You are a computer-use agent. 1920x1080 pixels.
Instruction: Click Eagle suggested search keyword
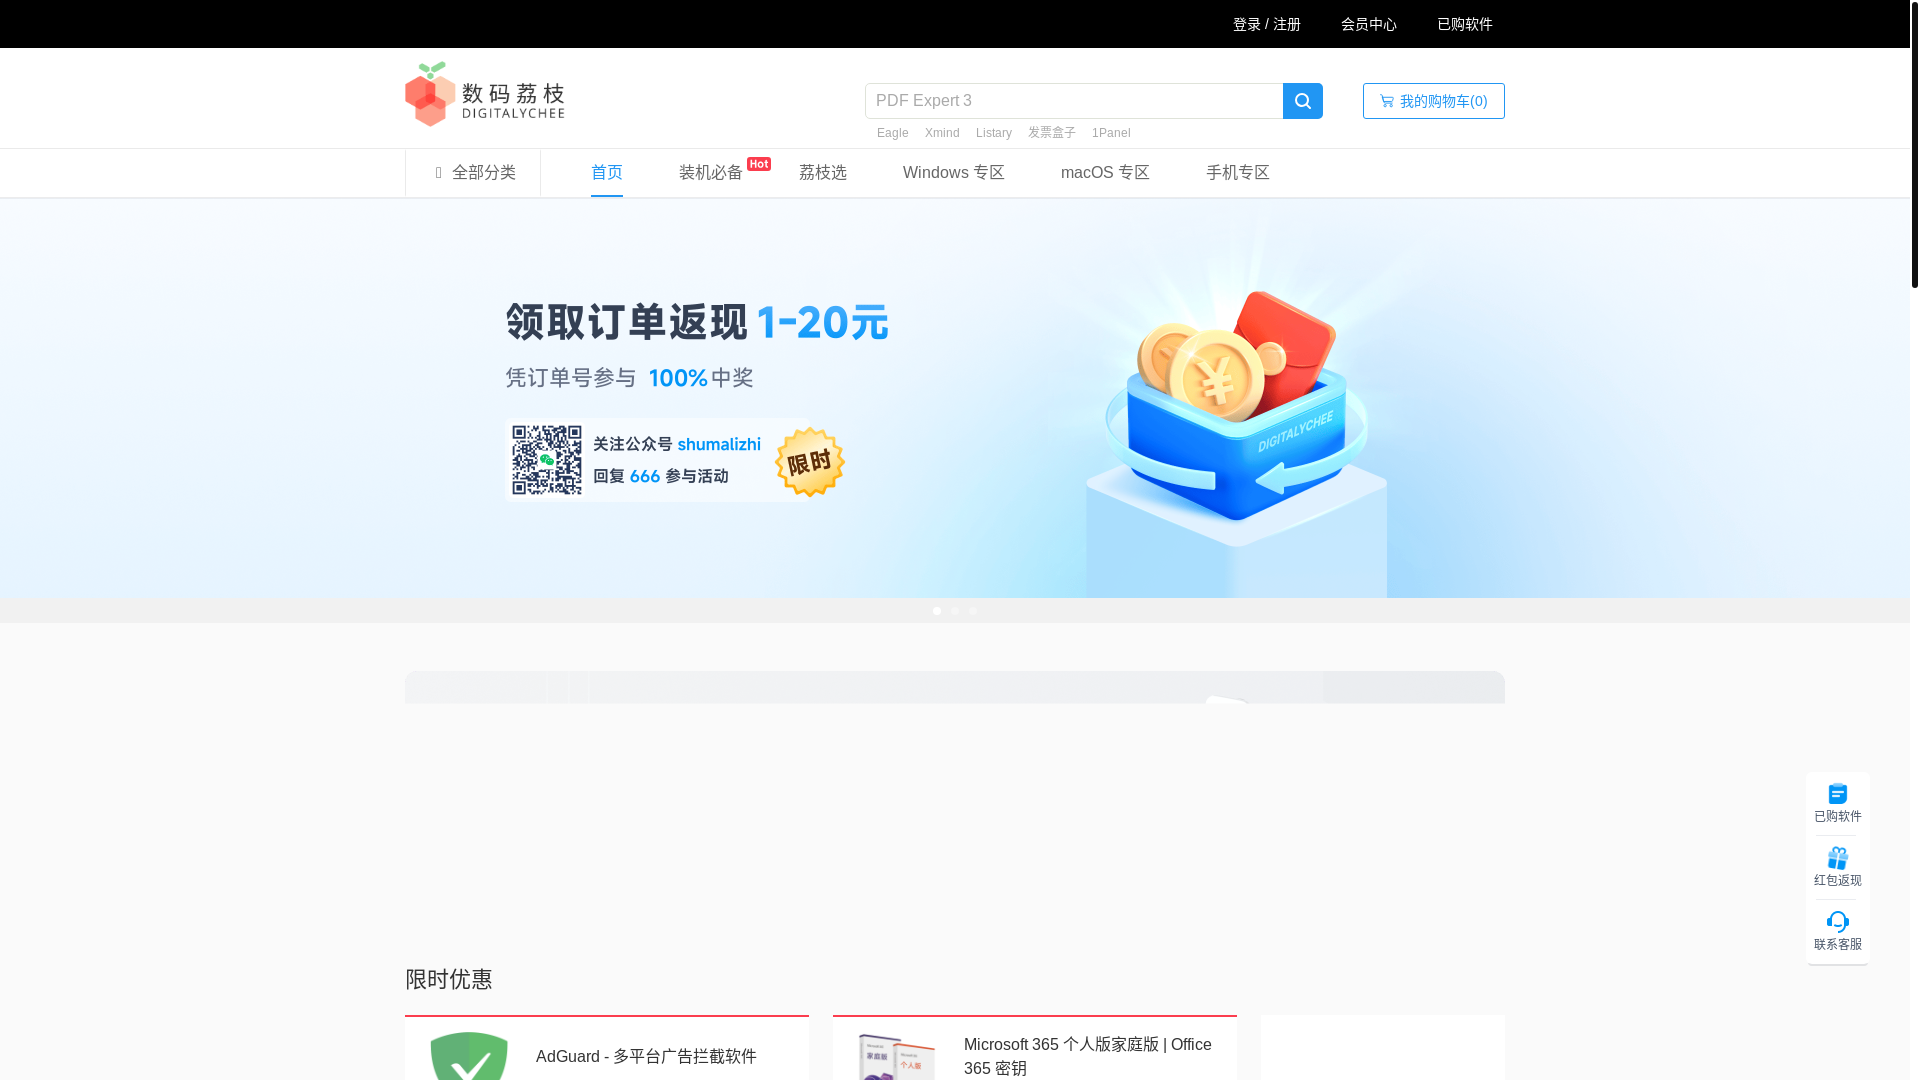[x=893, y=133]
